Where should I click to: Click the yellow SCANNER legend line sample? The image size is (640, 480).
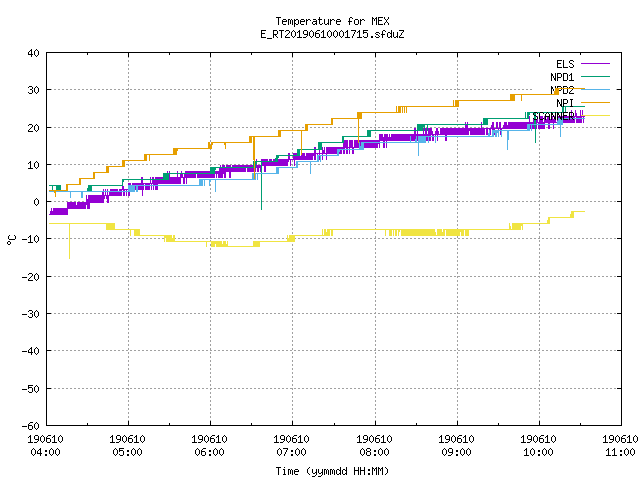coord(595,116)
